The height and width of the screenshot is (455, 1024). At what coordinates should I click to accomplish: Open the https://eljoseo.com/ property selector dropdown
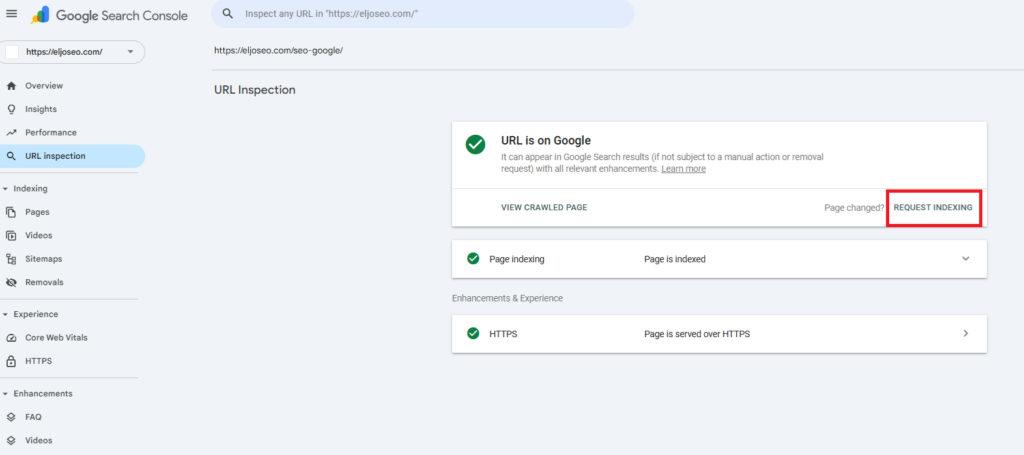click(72, 52)
